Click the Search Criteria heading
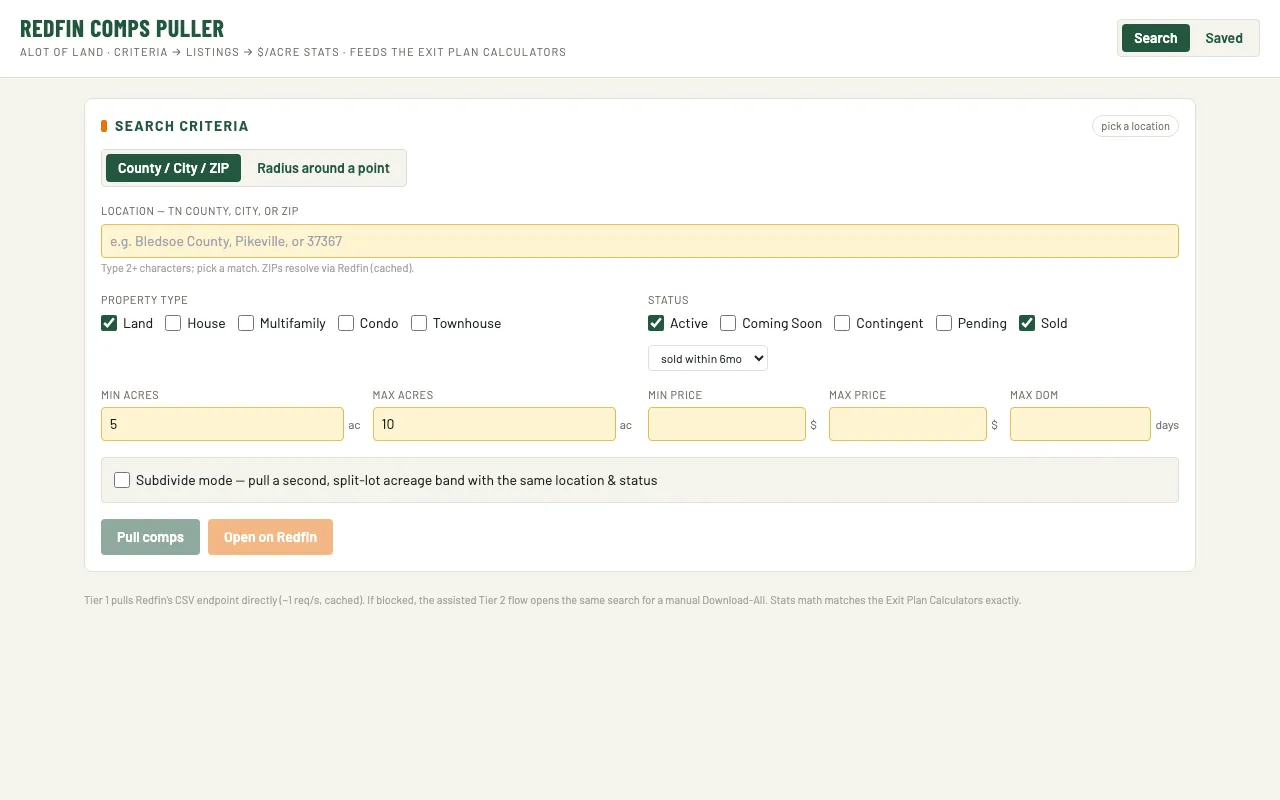Viewport: 1280px width, 800px height. [181, 126]
